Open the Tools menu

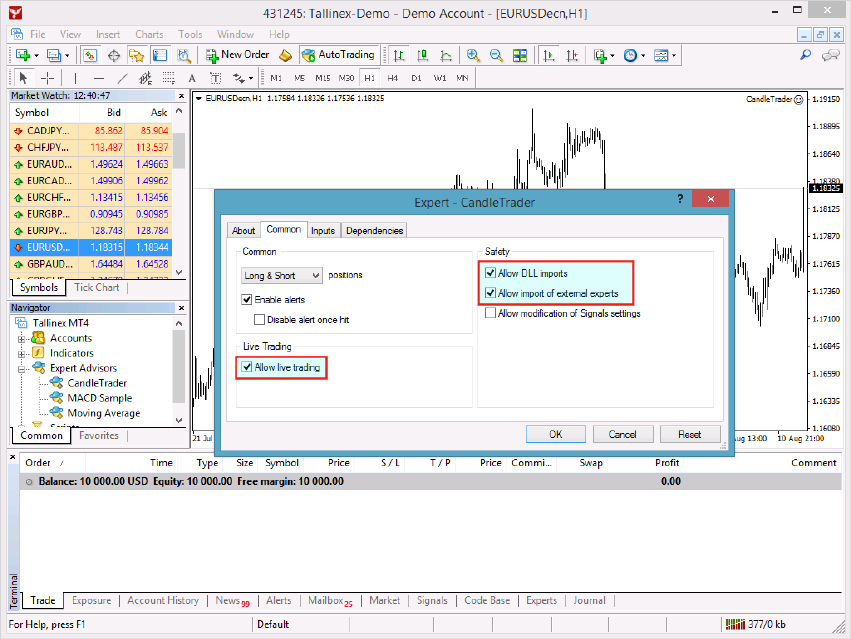tap(190, 34)
